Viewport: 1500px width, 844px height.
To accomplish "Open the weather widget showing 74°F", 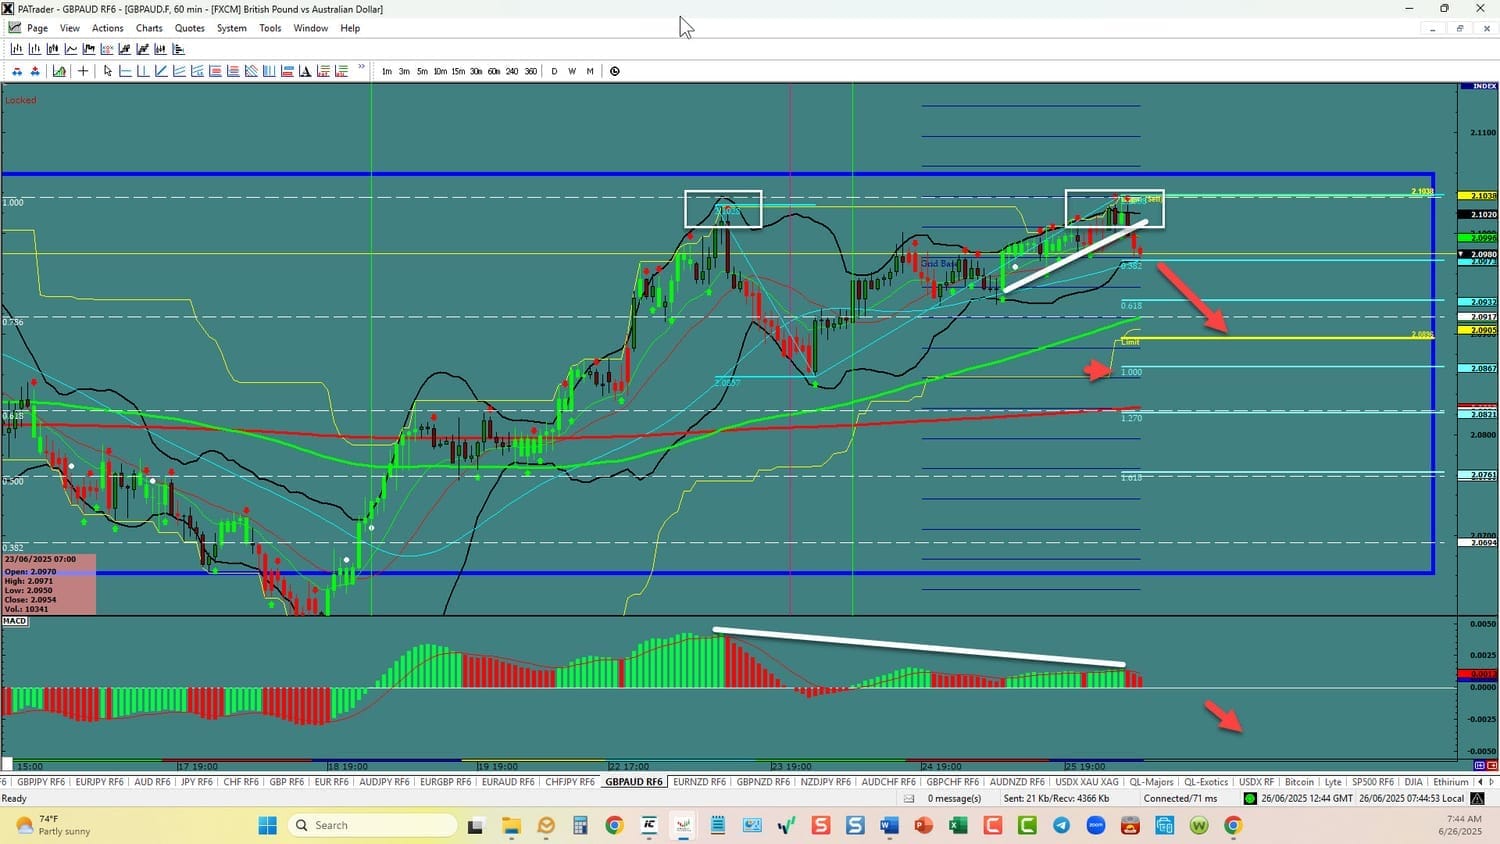I will 53,825.
